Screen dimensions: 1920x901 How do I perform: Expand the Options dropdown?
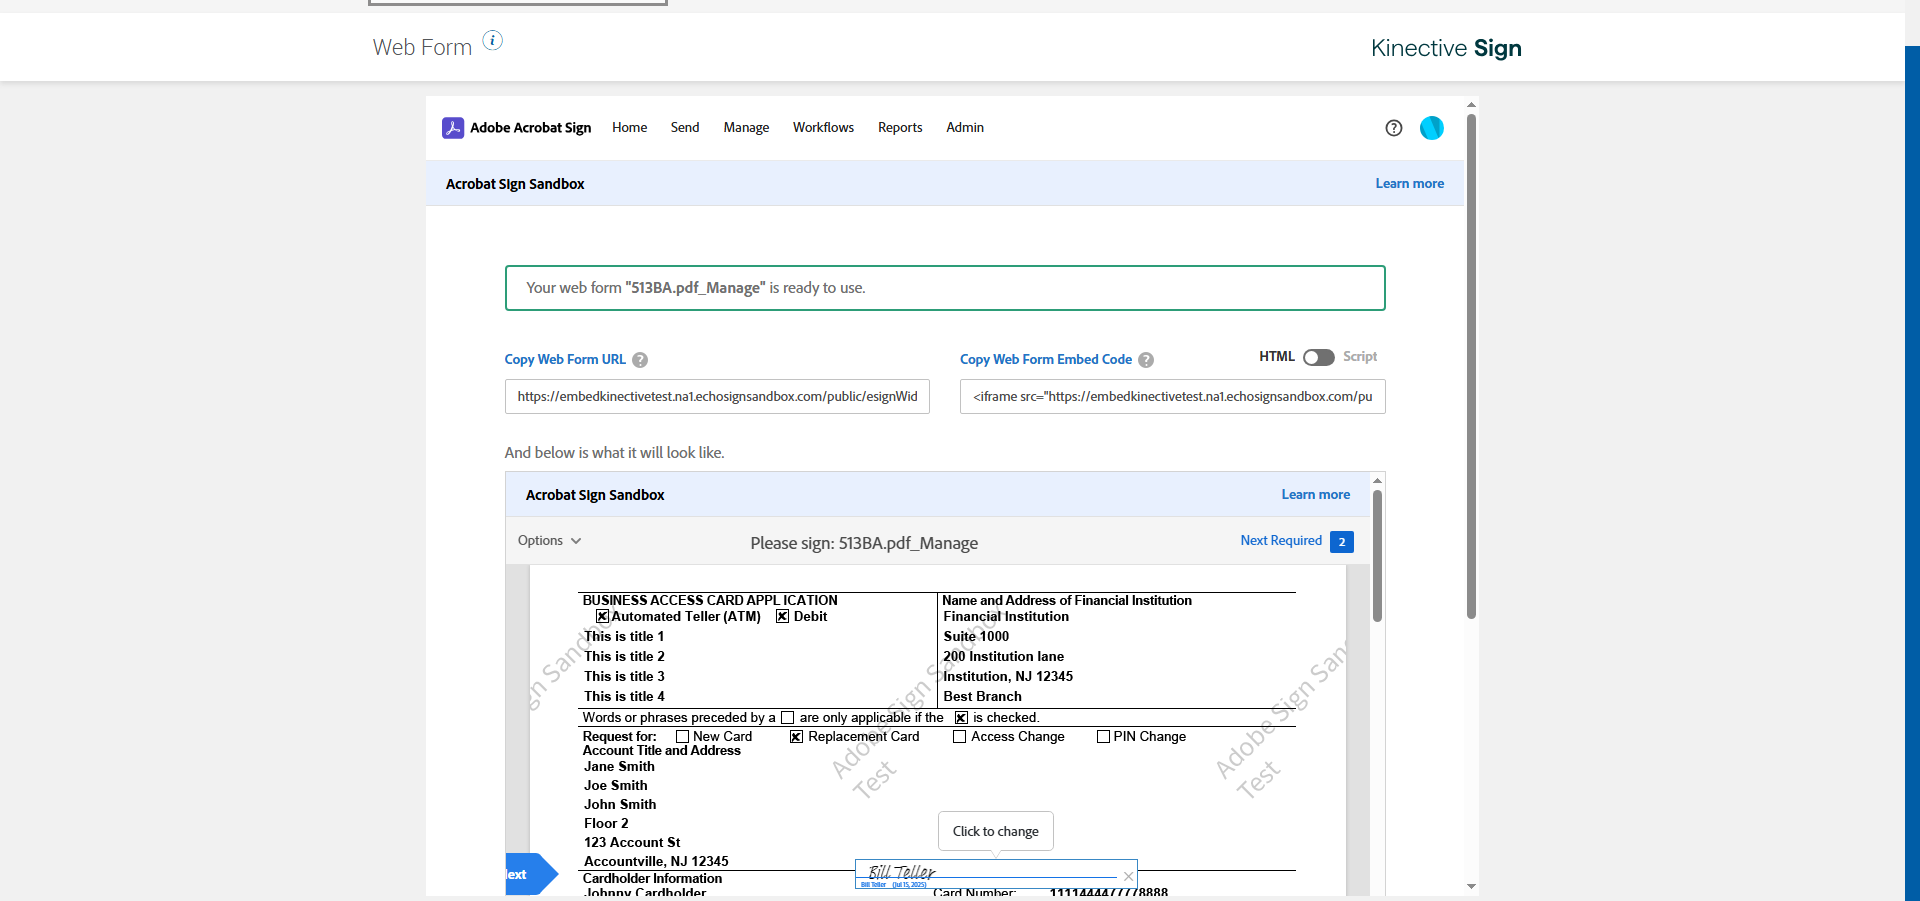pos(549,541)
